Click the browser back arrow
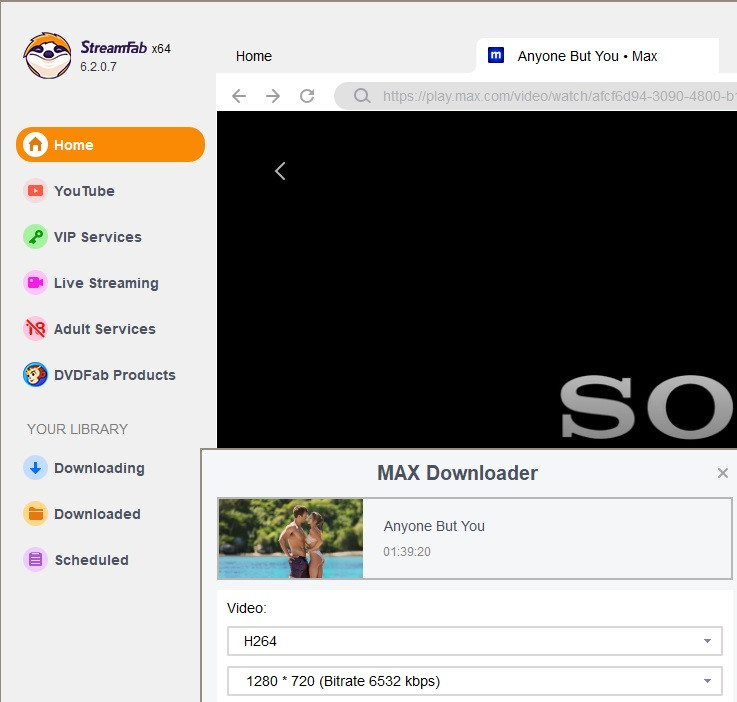737x702 pixels. click(x=239, y=96)
